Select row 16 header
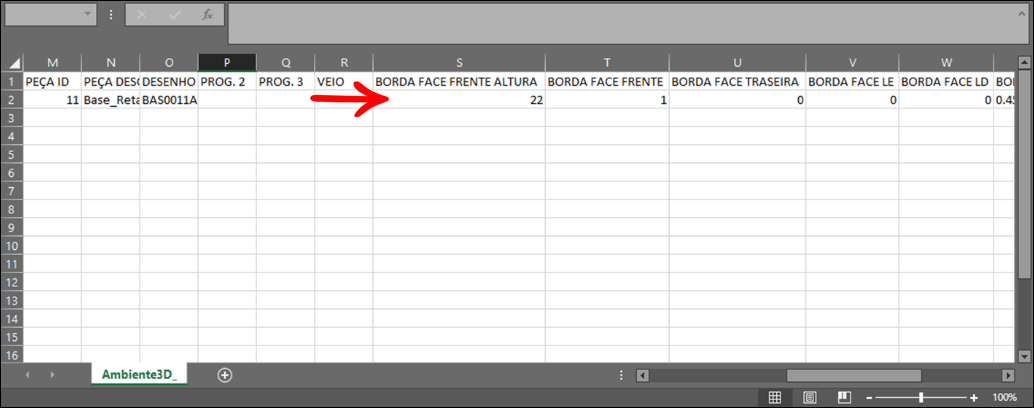This screenshot has width=1034, height=408. [x=13, y=355]
